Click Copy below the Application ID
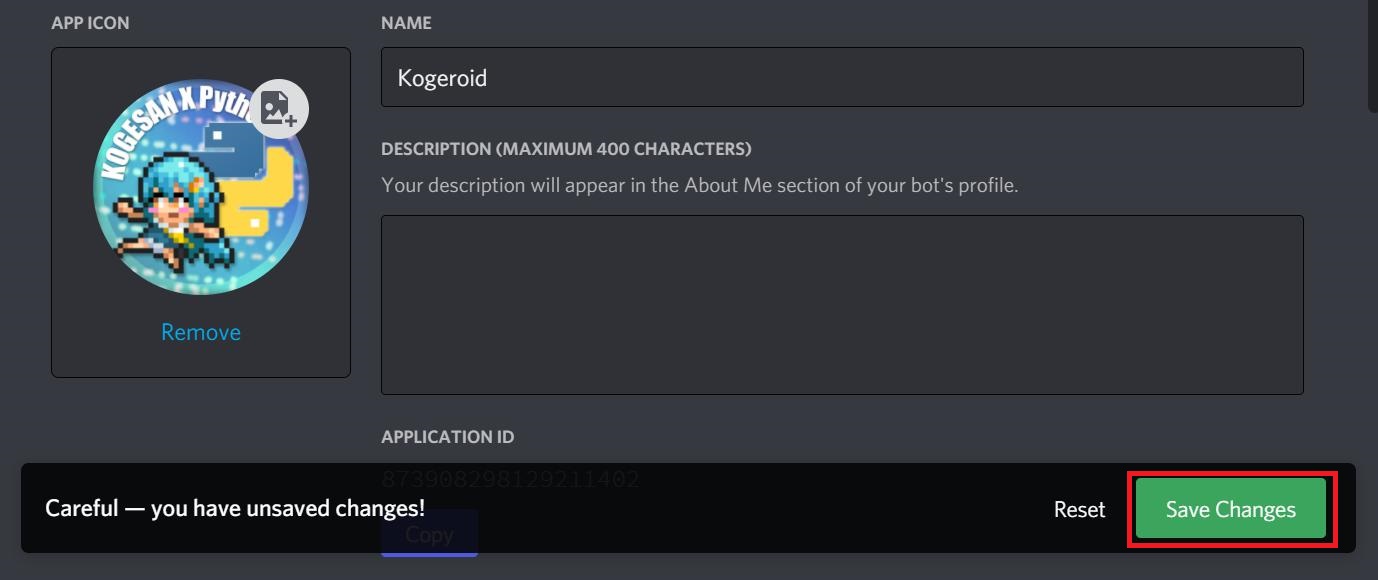1378x580 pixels. point(429,534)
